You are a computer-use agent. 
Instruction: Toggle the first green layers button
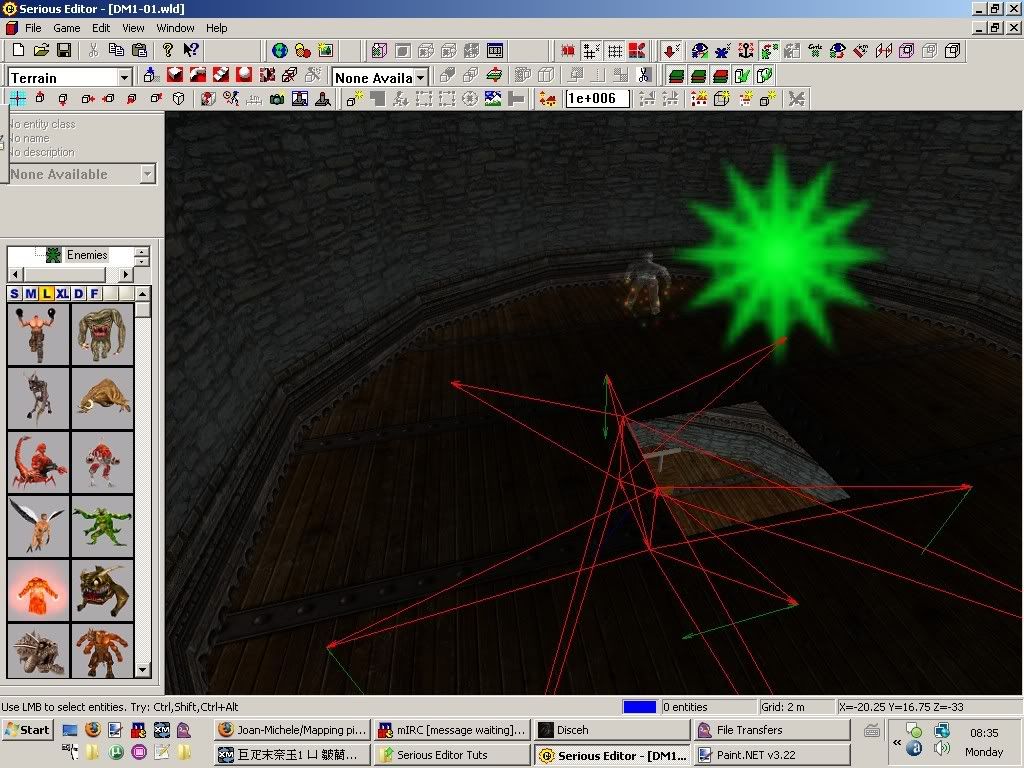(x=677, y=76)
